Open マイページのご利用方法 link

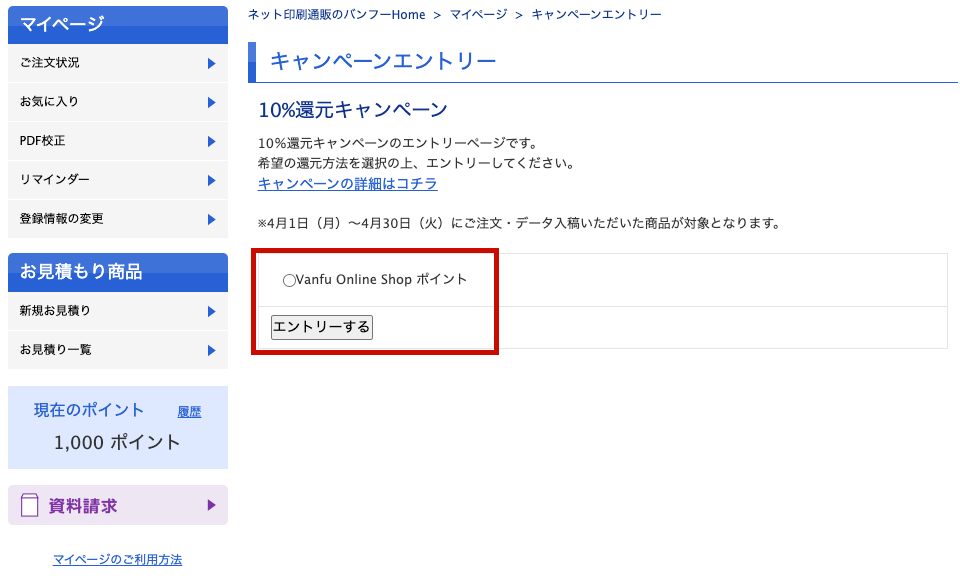(118, 560)
